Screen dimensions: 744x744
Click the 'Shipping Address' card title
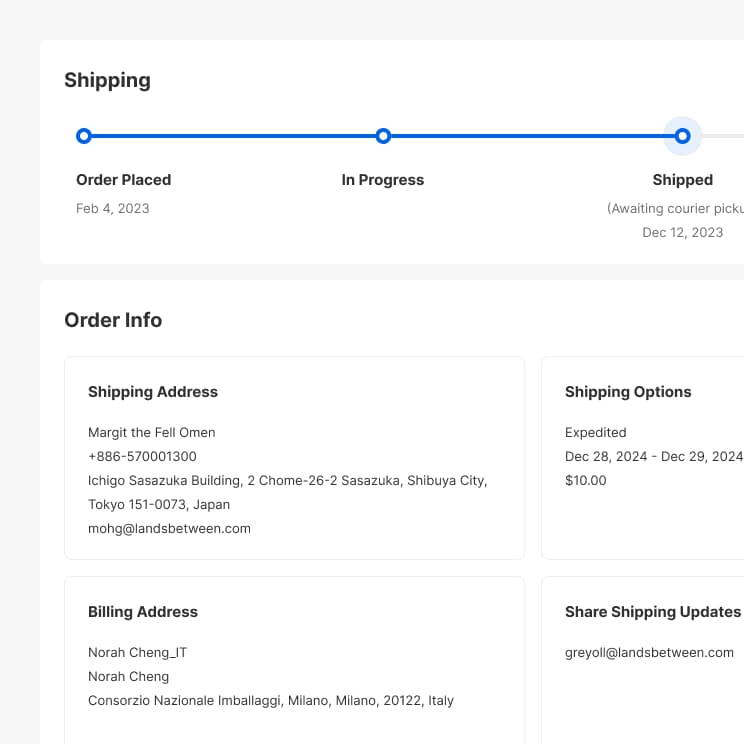(x=153, y=392)
